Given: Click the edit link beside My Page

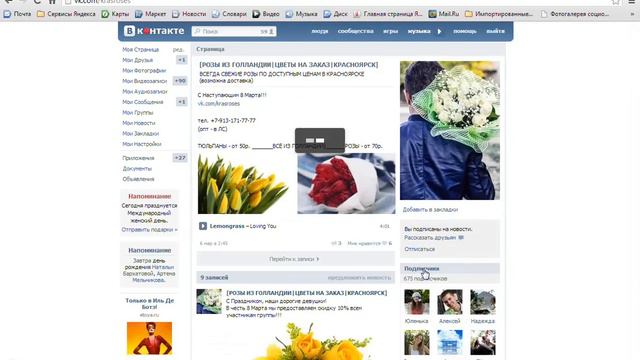Looking at the screenshot, I should click(x=178, y=49).
